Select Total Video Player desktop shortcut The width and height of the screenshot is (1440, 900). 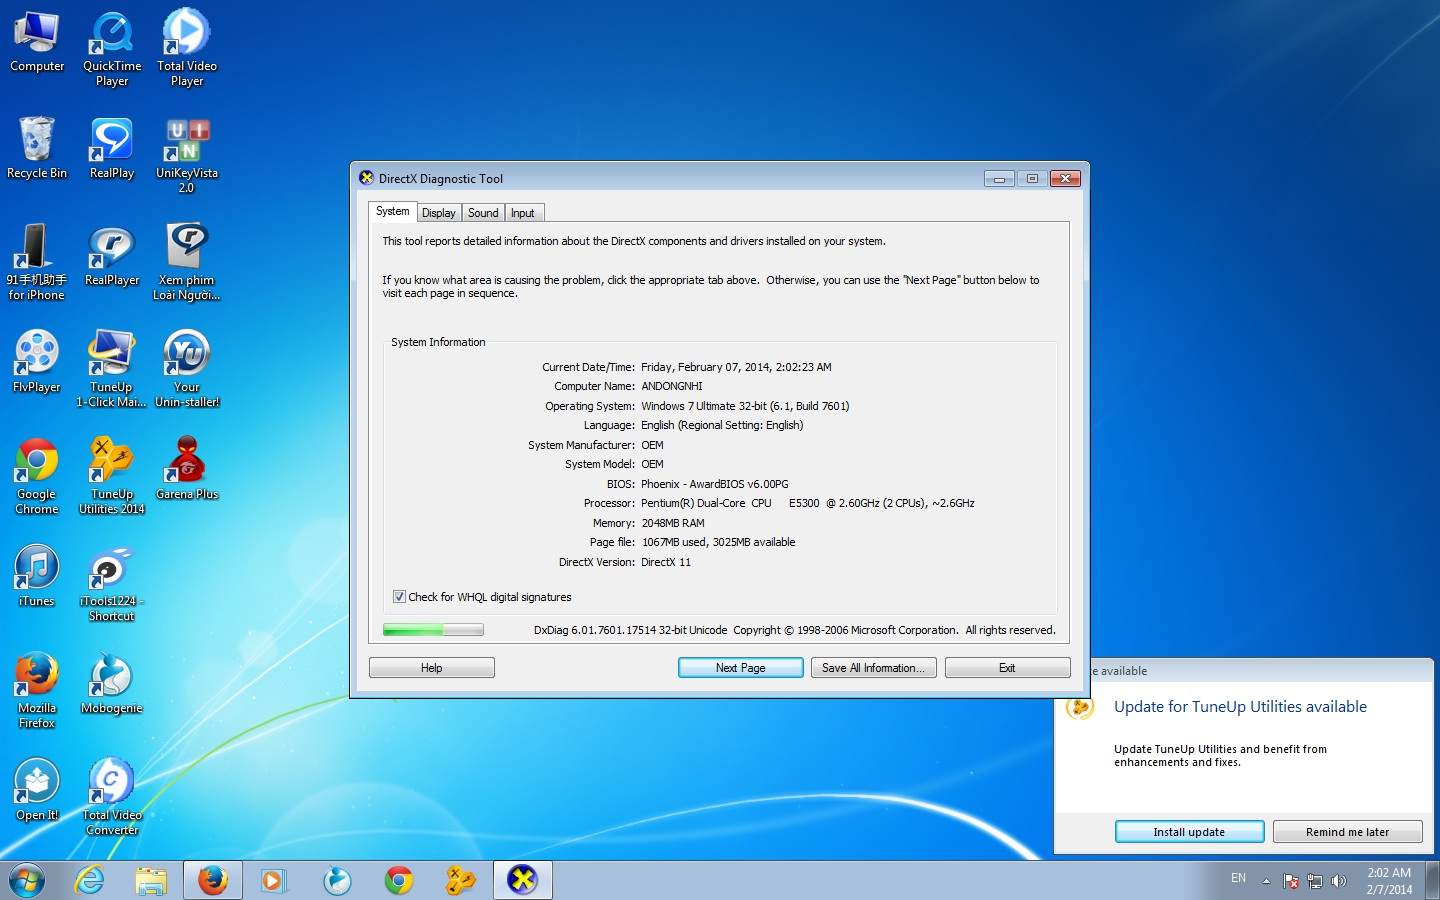click(187, 48)
